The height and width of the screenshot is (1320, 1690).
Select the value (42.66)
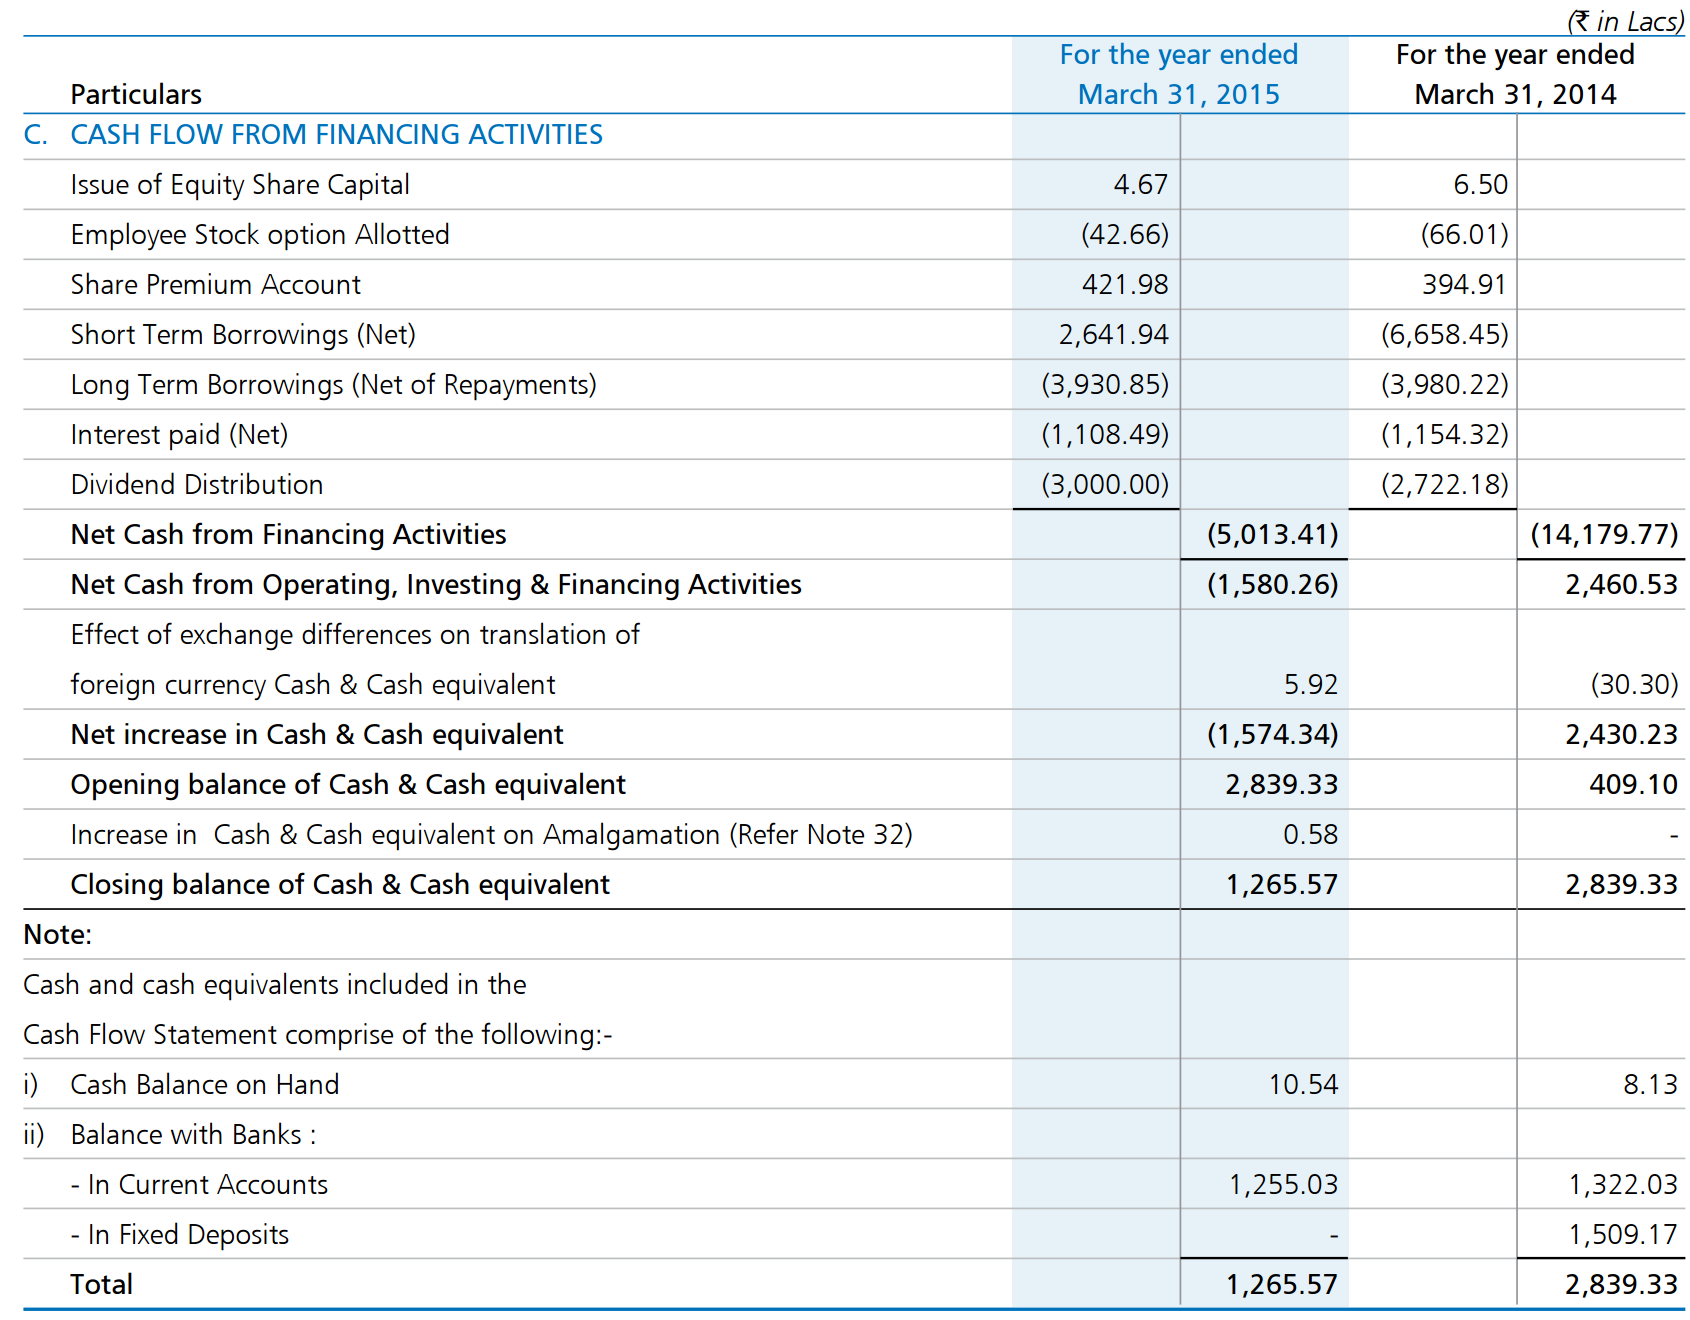[1125, 234]
